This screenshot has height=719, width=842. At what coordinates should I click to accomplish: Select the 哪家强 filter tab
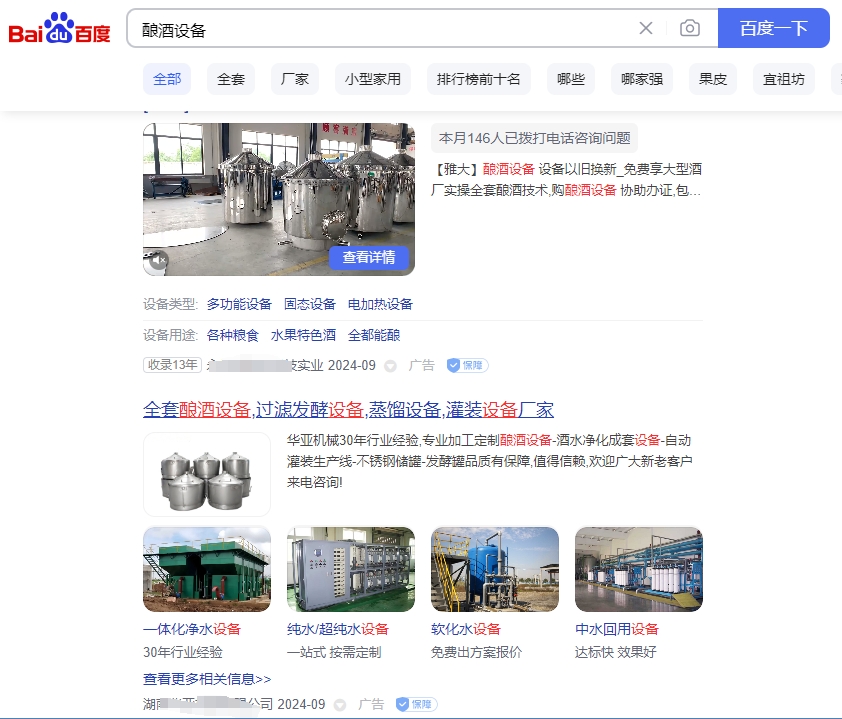(642, 79)
